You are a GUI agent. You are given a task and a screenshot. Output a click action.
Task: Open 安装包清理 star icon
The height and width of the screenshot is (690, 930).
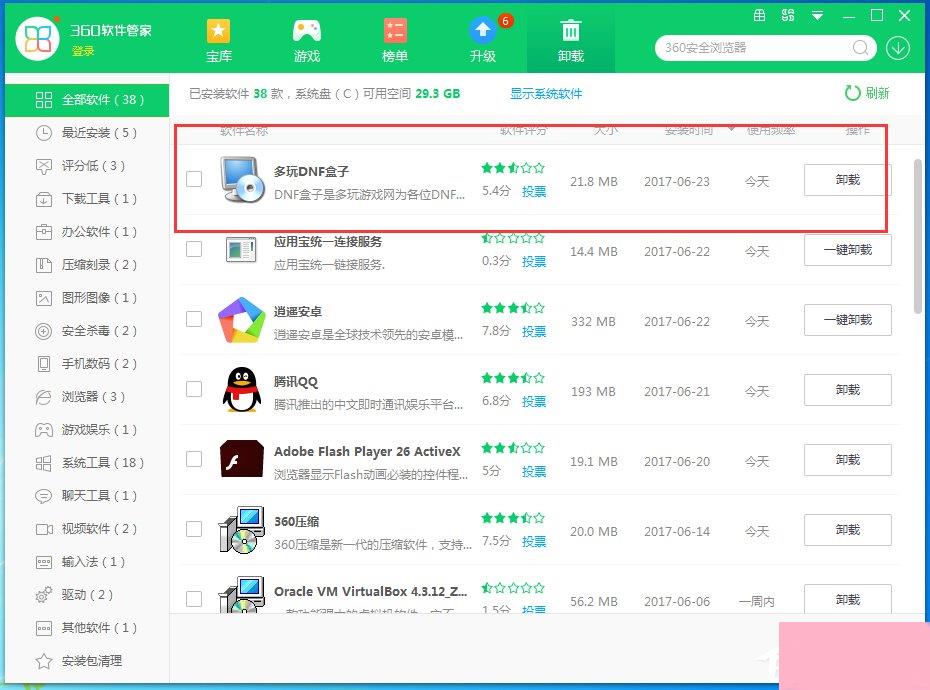click(44, 661)
